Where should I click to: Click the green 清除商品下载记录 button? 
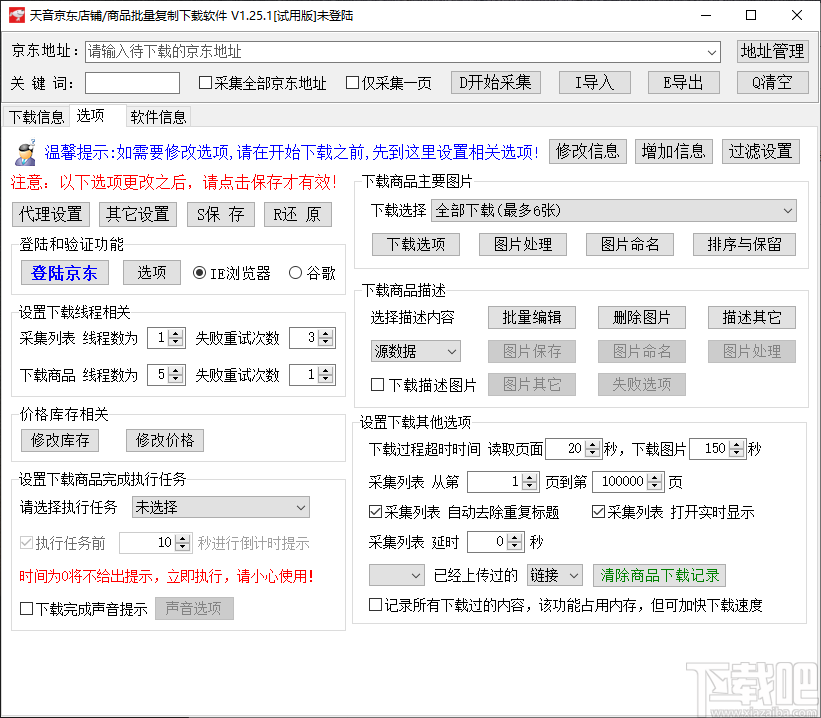659,575
